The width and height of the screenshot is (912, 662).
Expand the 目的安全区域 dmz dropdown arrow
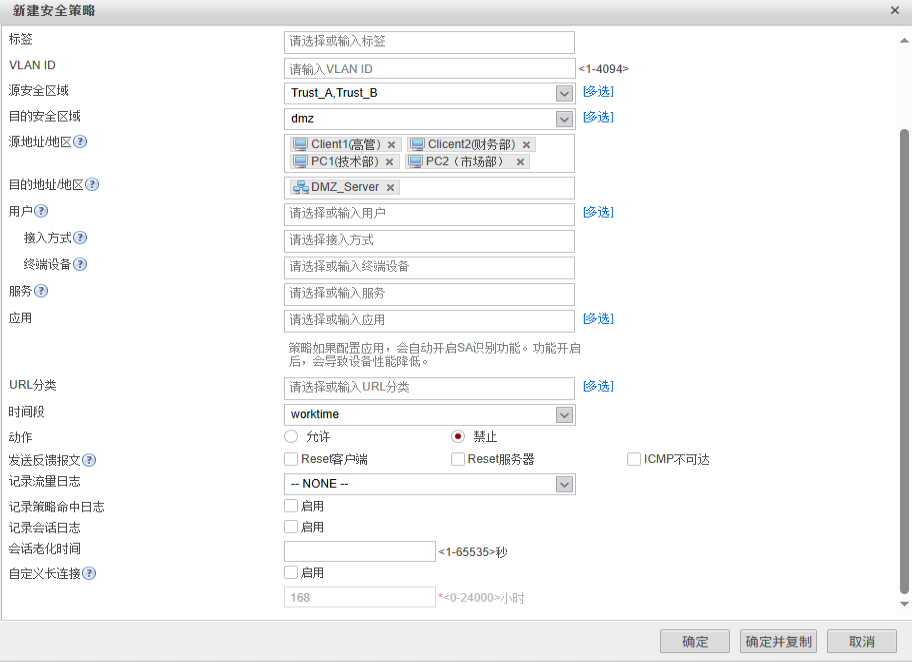coord(564,119)
